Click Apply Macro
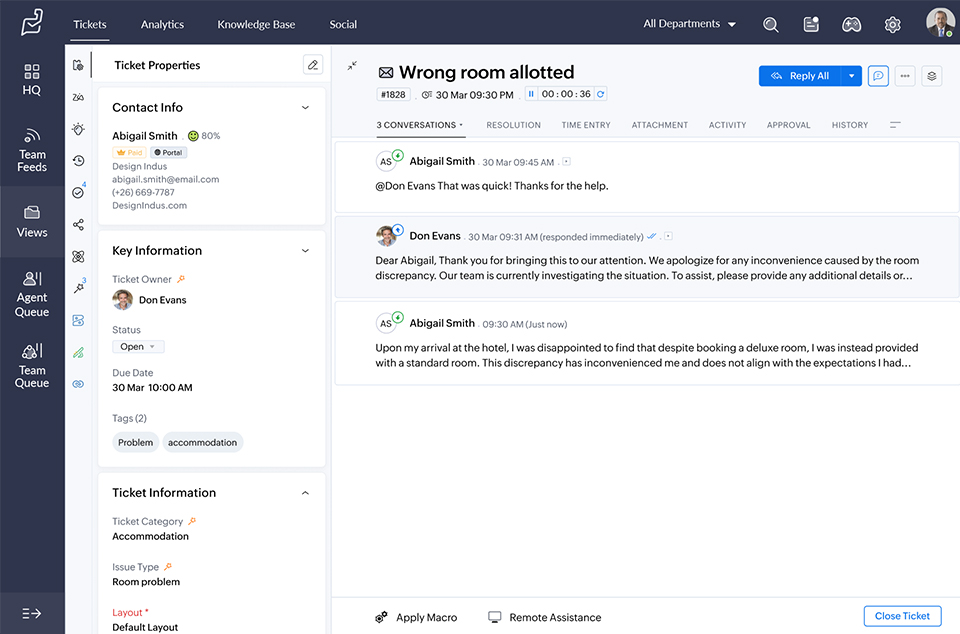The image size is (960, 634). tap(416, 617)
